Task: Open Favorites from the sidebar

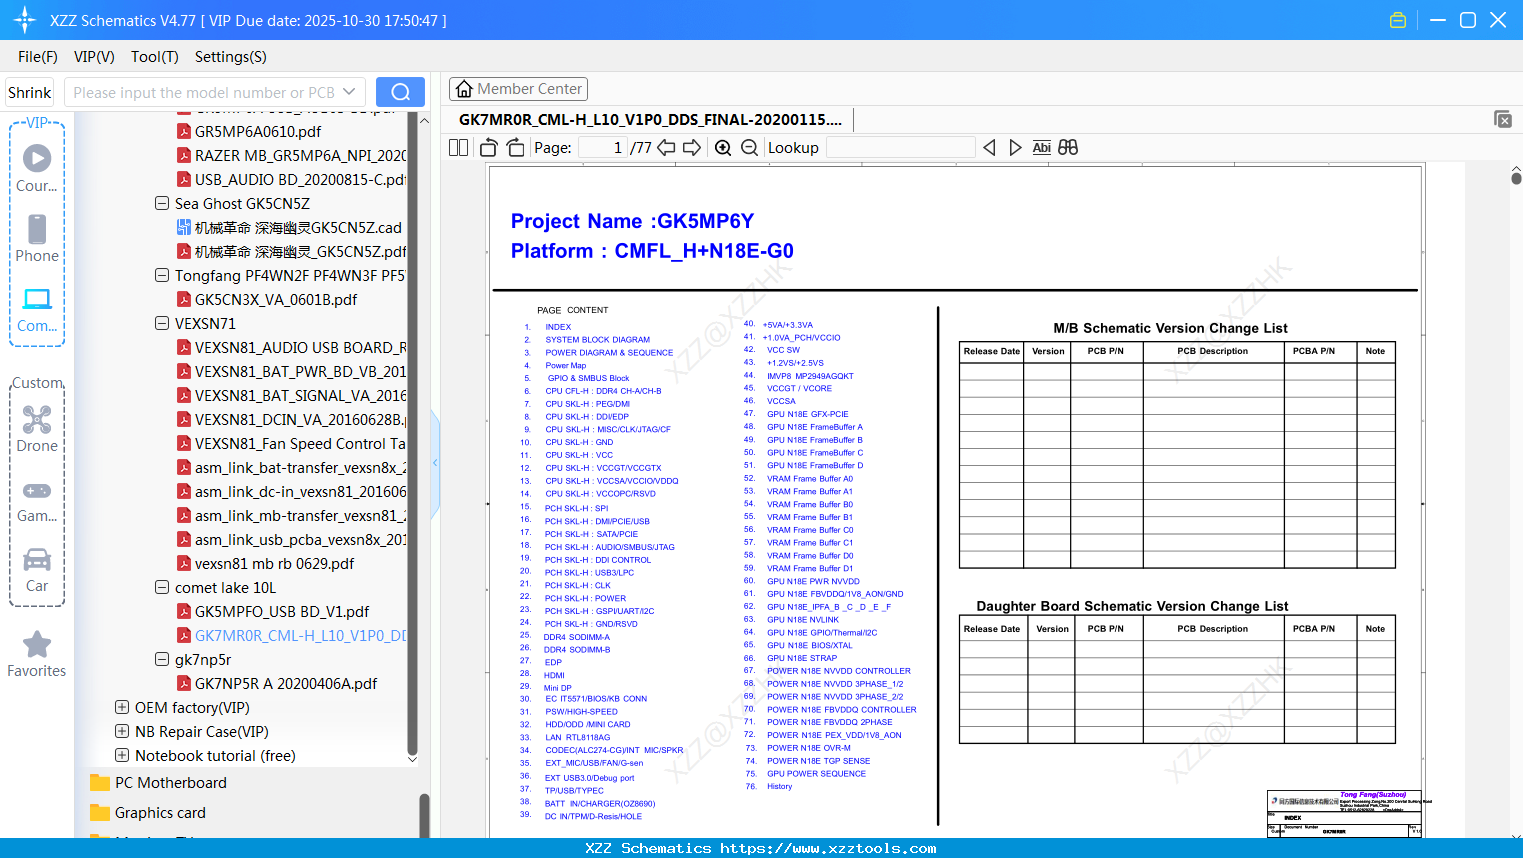Action: 37,655
